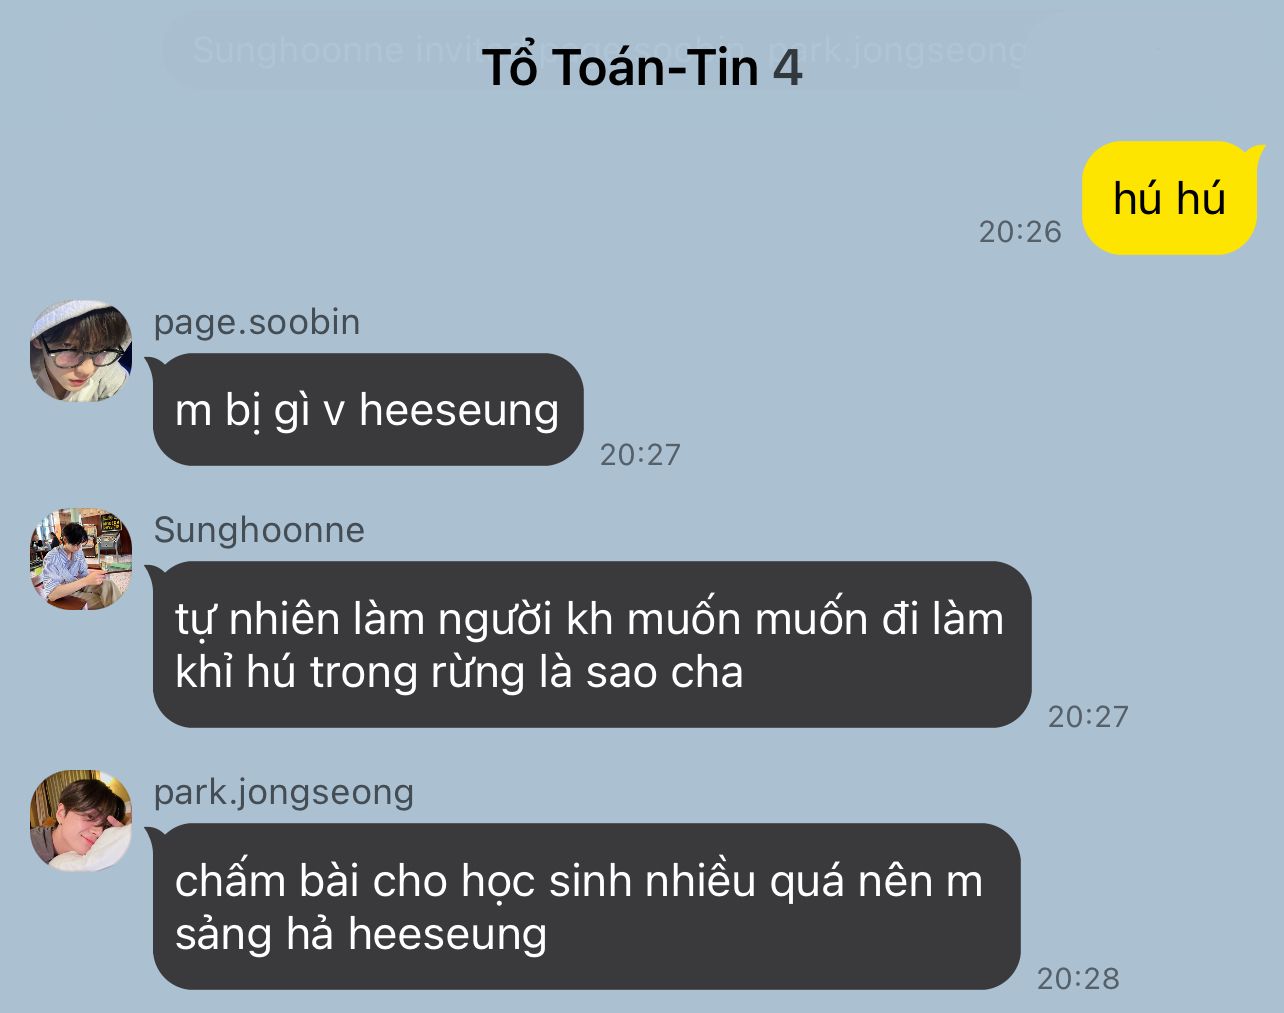The height and width of the screenshot is (1013, 1284).
Task: Click the page.soobin username label
Action: pos(257,322)
